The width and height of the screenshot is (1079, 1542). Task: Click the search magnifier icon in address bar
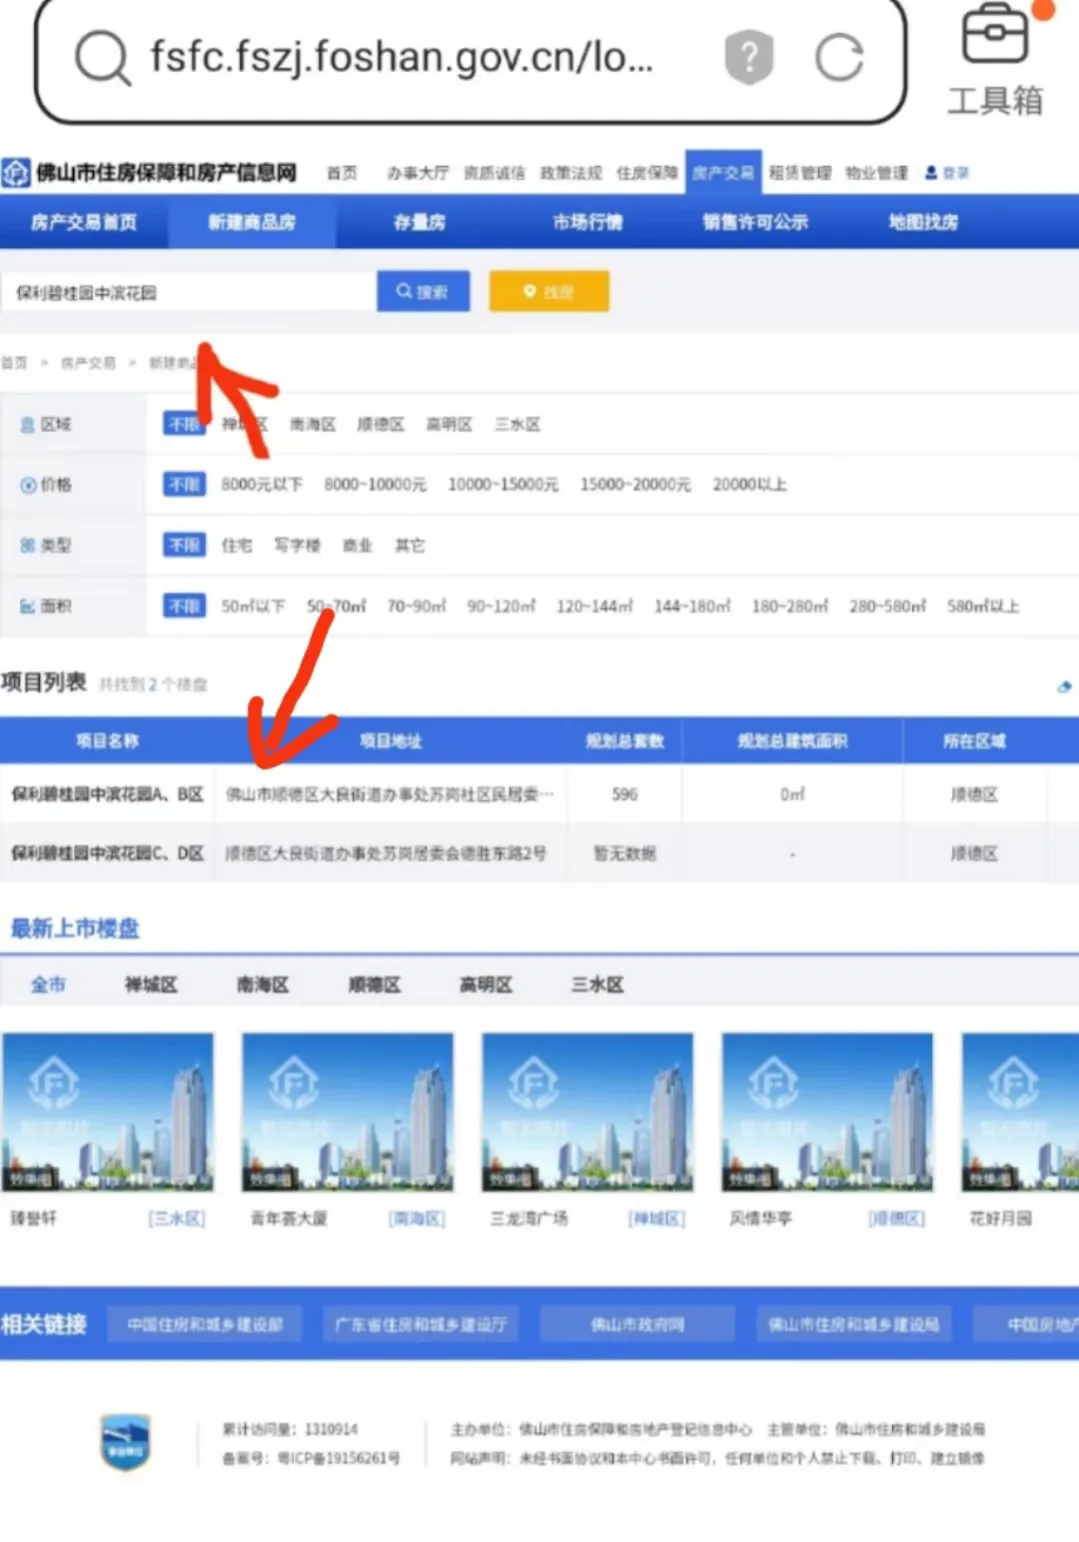coord(102,57)
